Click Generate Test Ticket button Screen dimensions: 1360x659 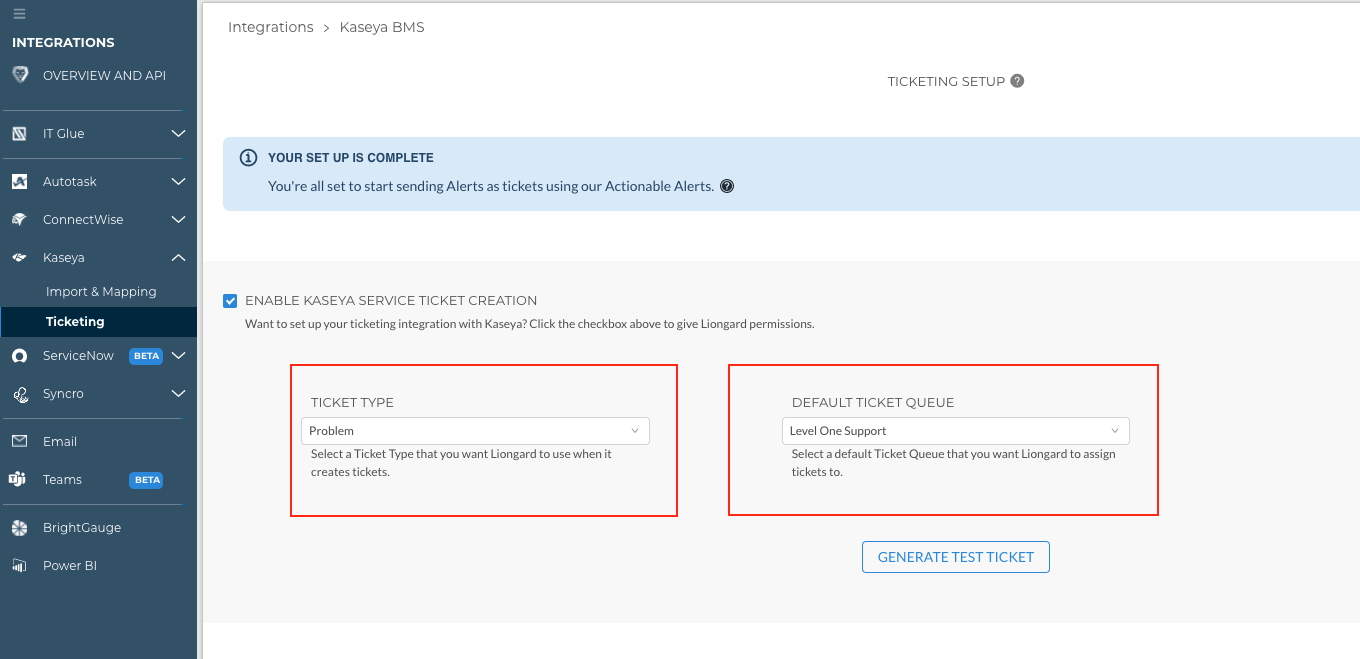[956, 557]
